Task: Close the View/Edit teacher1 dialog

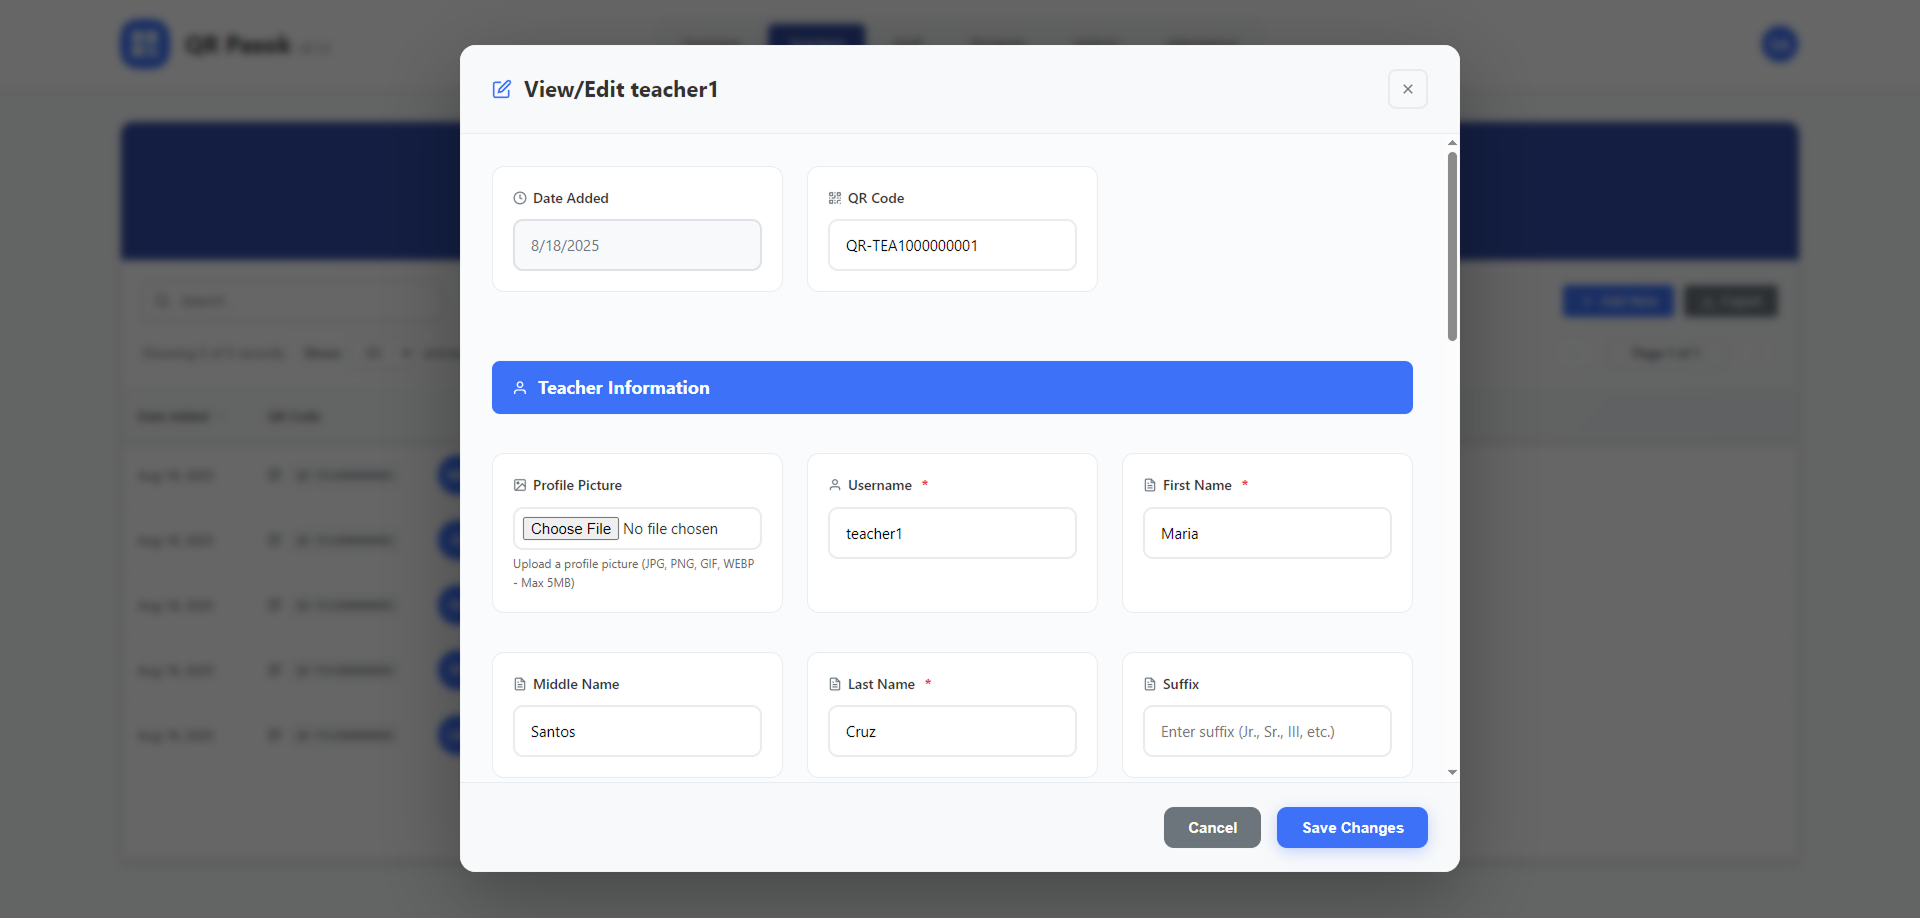Action: click(1407, 89)
